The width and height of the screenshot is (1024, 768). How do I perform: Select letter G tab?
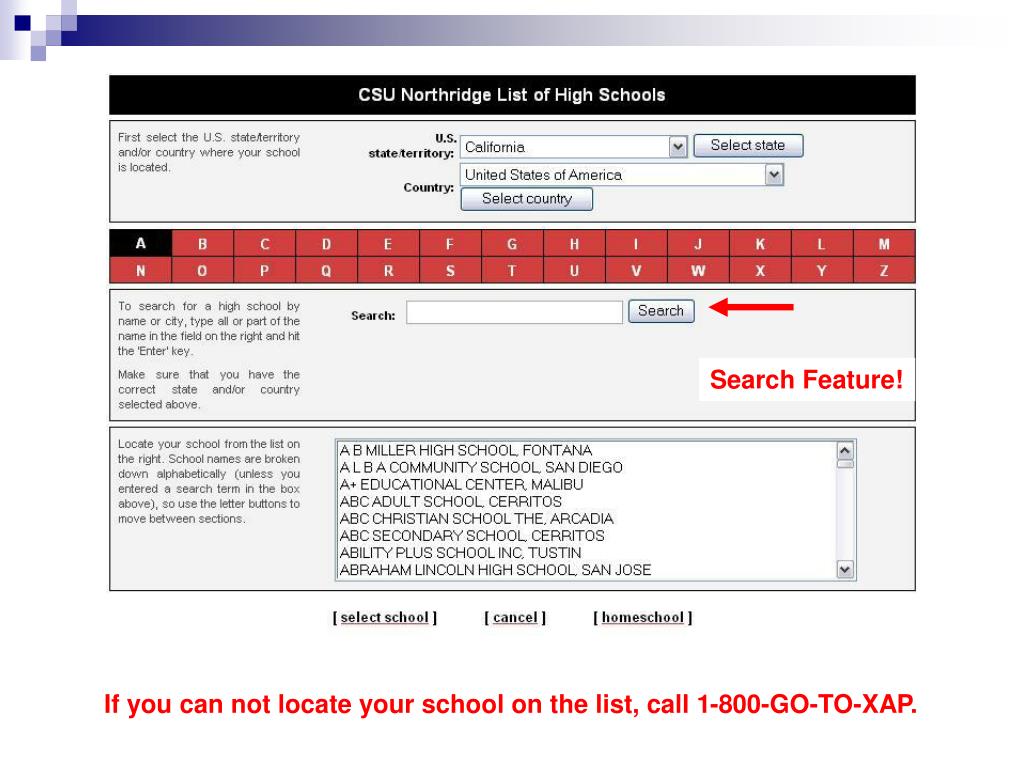(x=512, y=244)
